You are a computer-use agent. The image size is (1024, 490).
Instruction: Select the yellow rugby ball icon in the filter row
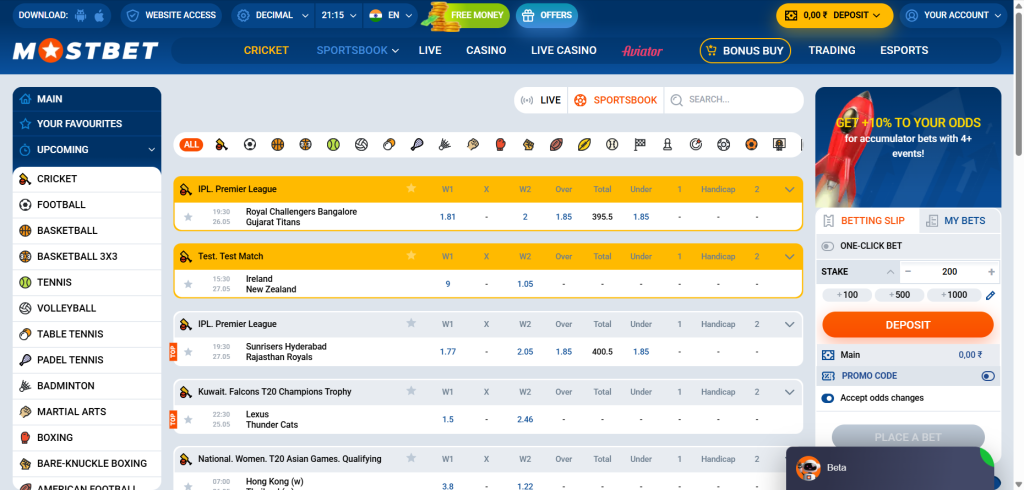(x=584, y=144)
